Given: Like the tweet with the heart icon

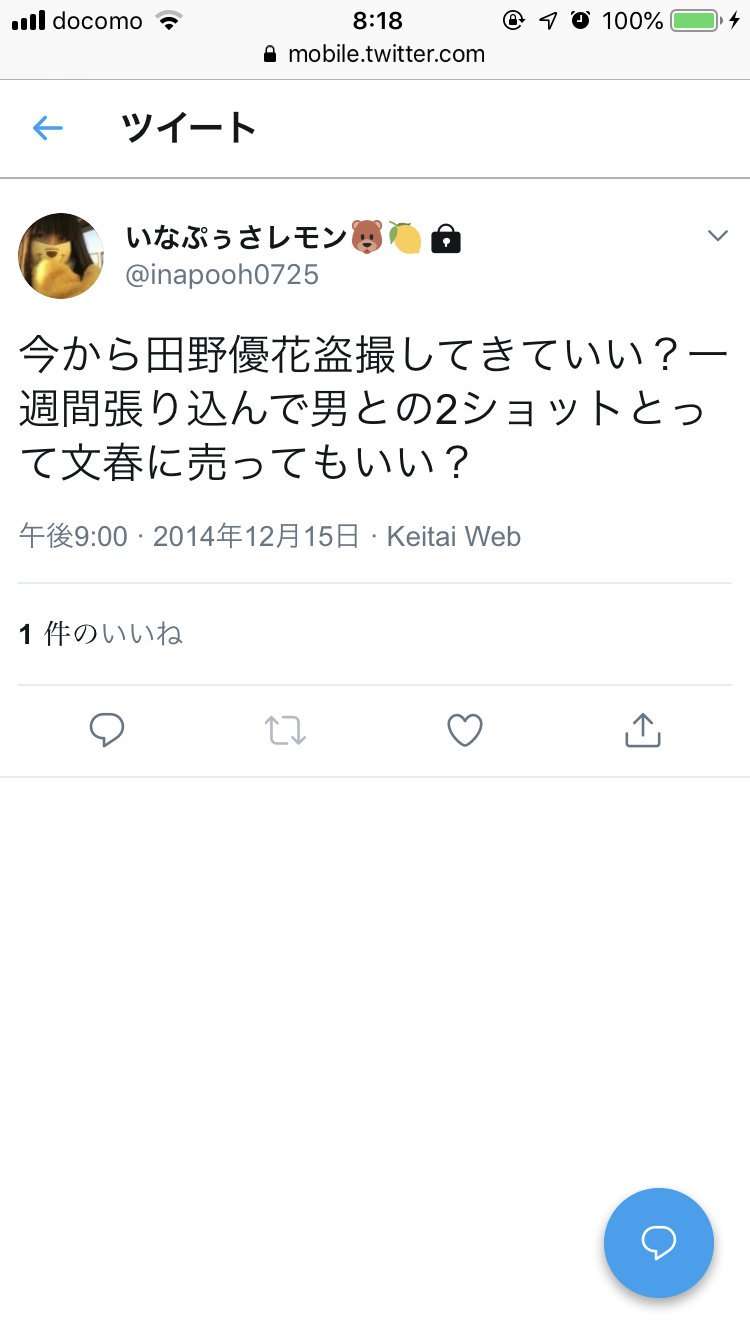Looking at the screenshot, I should pos(464,731).
